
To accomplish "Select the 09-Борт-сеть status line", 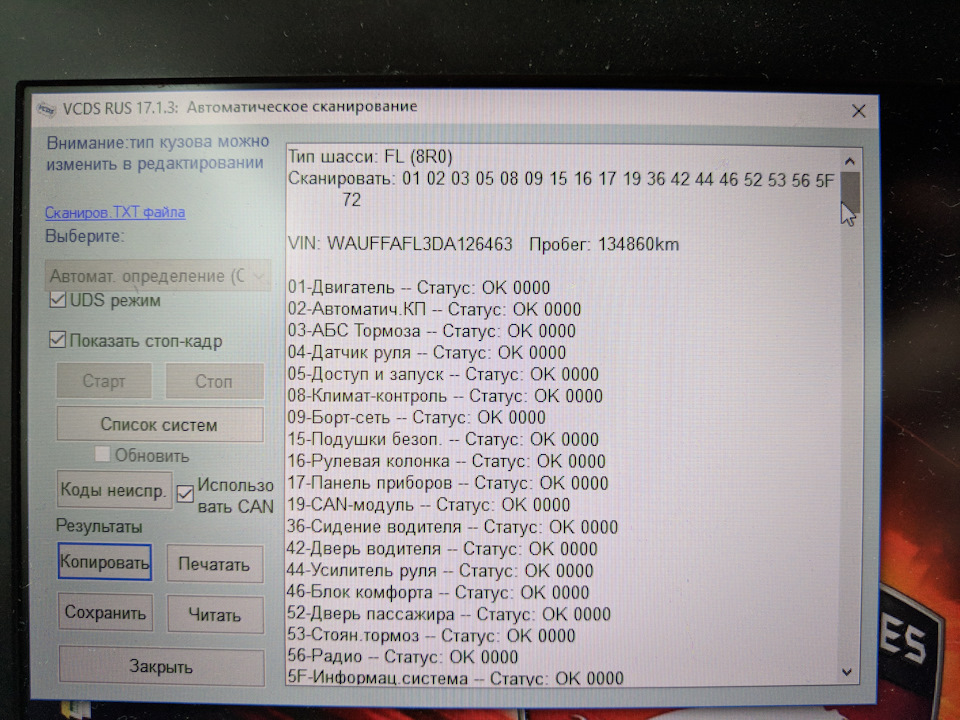I will coord(416,418).
